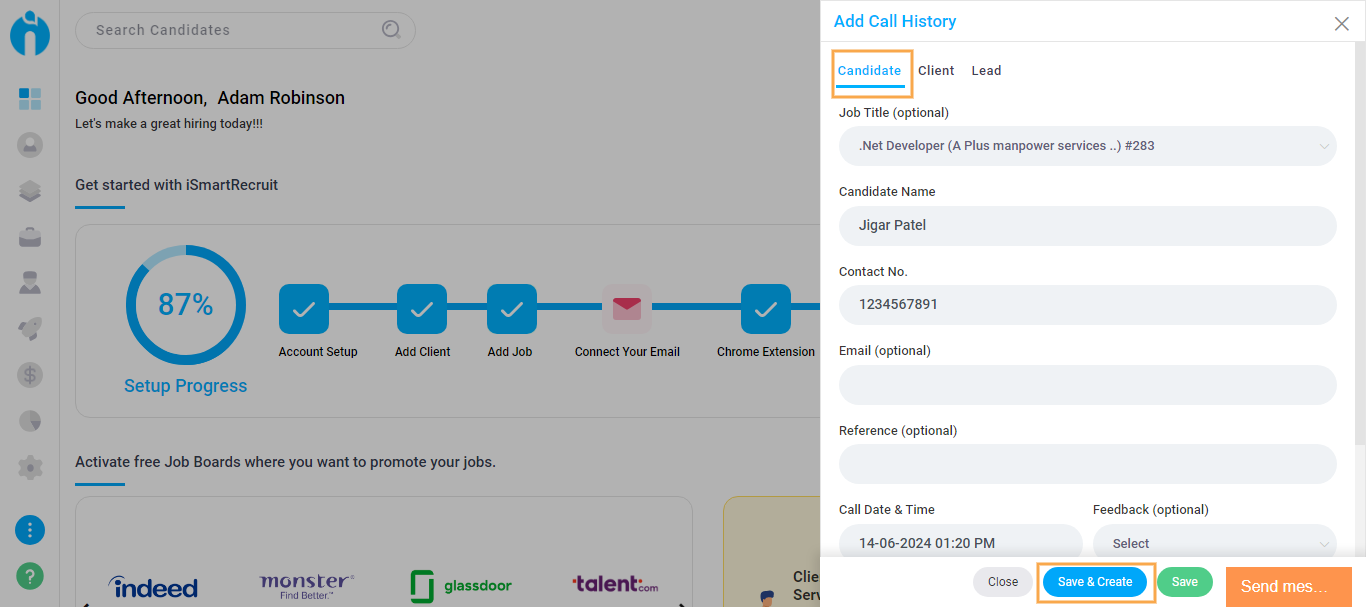Screen dimensions: 1366x607
Task: Open the Feedback Select dropdown
Action: click(x=1214, y=543)
